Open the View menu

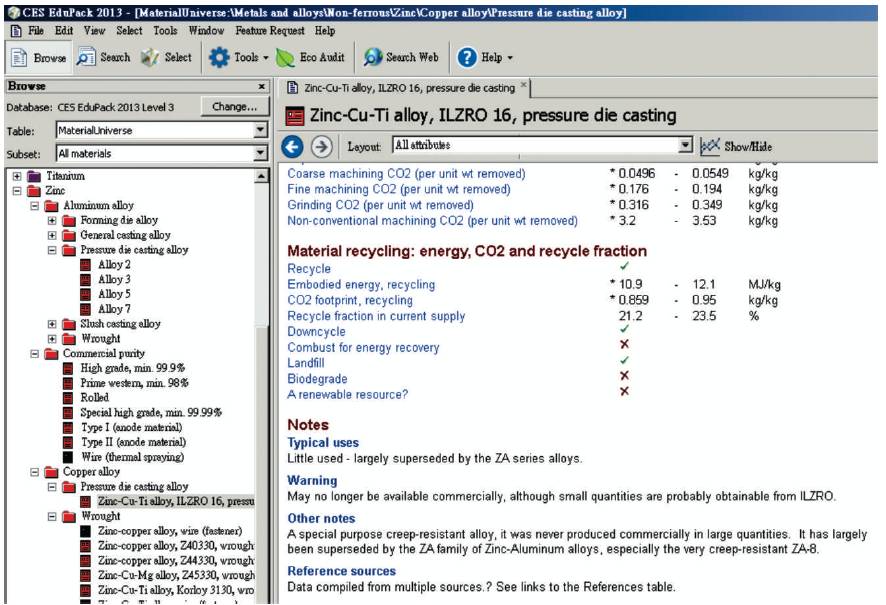click(94, 31)
